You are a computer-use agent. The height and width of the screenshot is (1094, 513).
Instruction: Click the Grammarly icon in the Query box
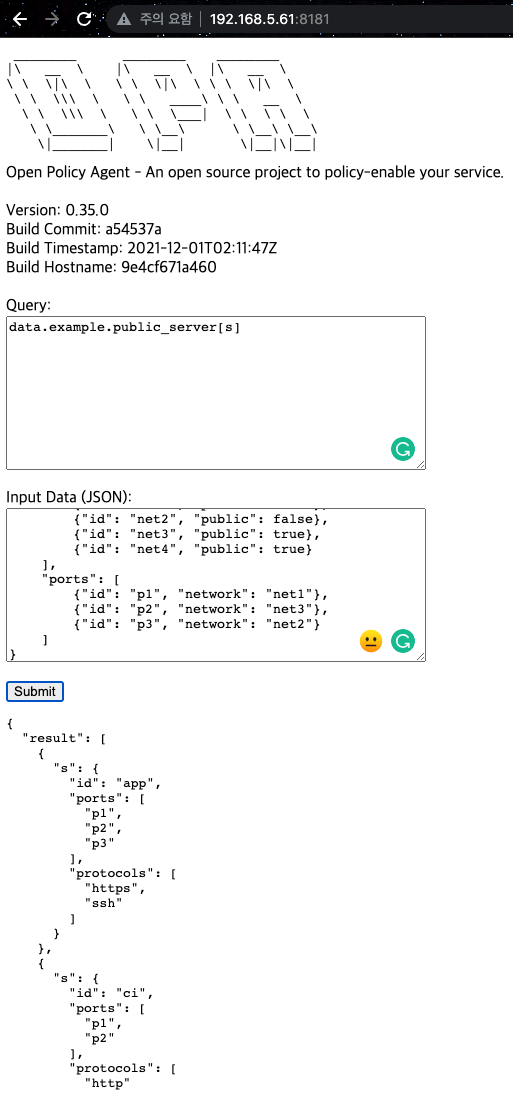coord(403,449)
